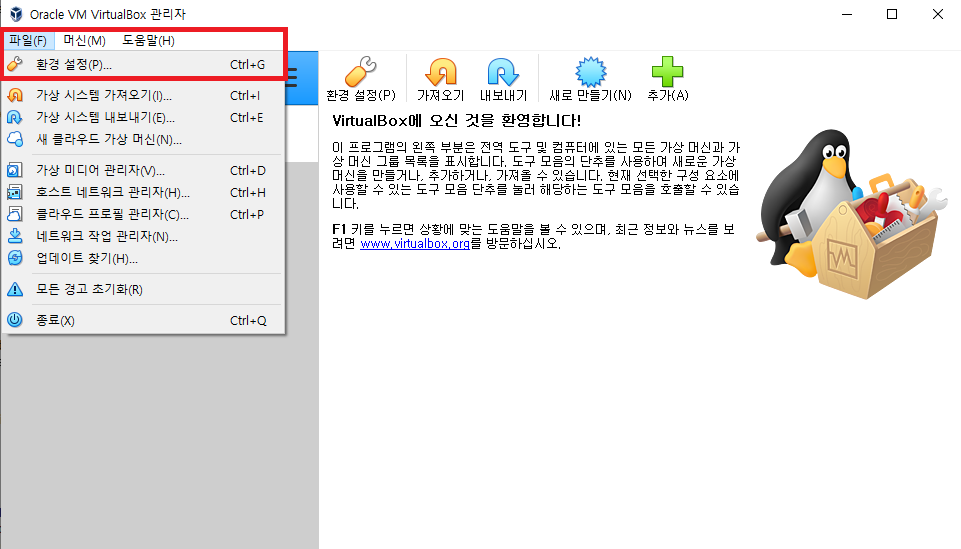This screenshot has height=549, width=961.
Task: Click the 추가(A) green plus toolbar icon
Action: click(x=667, y=72)
